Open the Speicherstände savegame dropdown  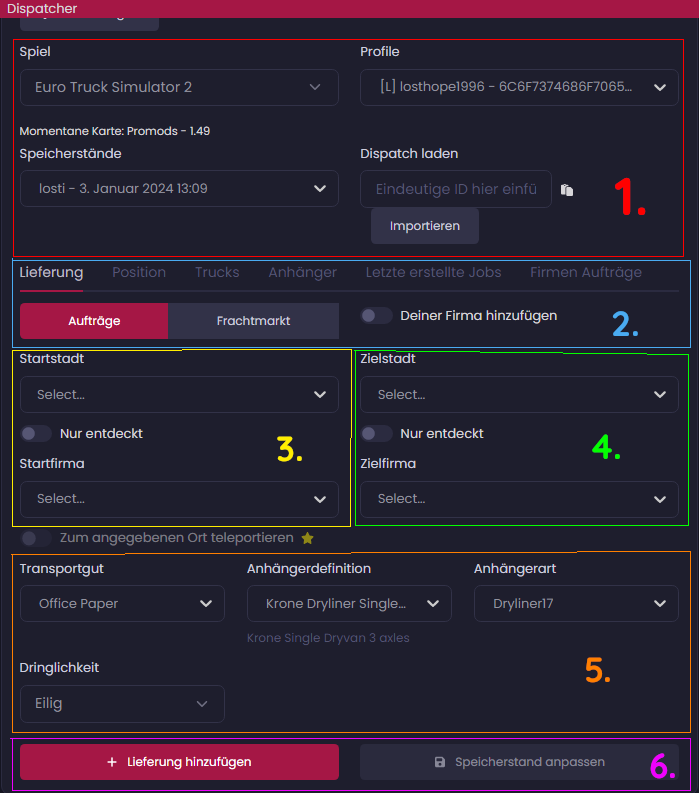click(x=179, y=189)
